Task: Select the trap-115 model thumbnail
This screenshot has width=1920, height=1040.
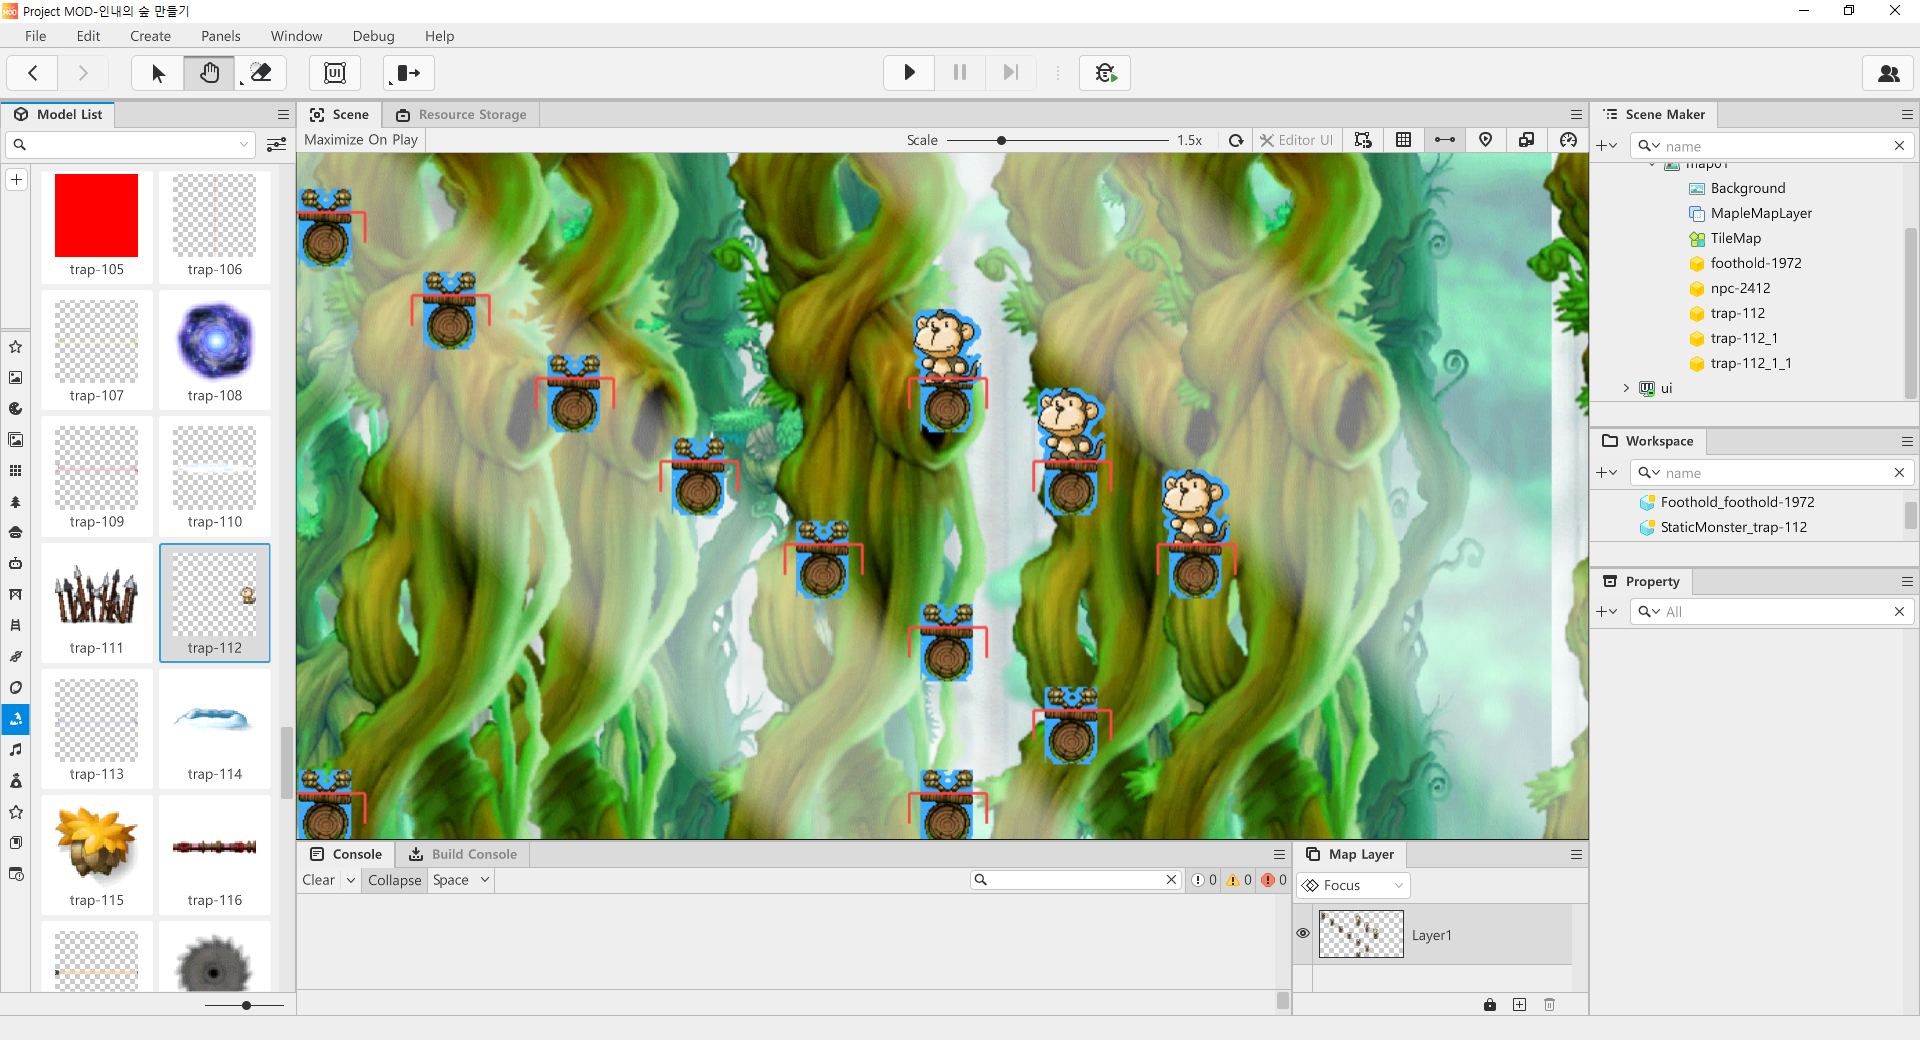Action: click(x=97, y=856)
